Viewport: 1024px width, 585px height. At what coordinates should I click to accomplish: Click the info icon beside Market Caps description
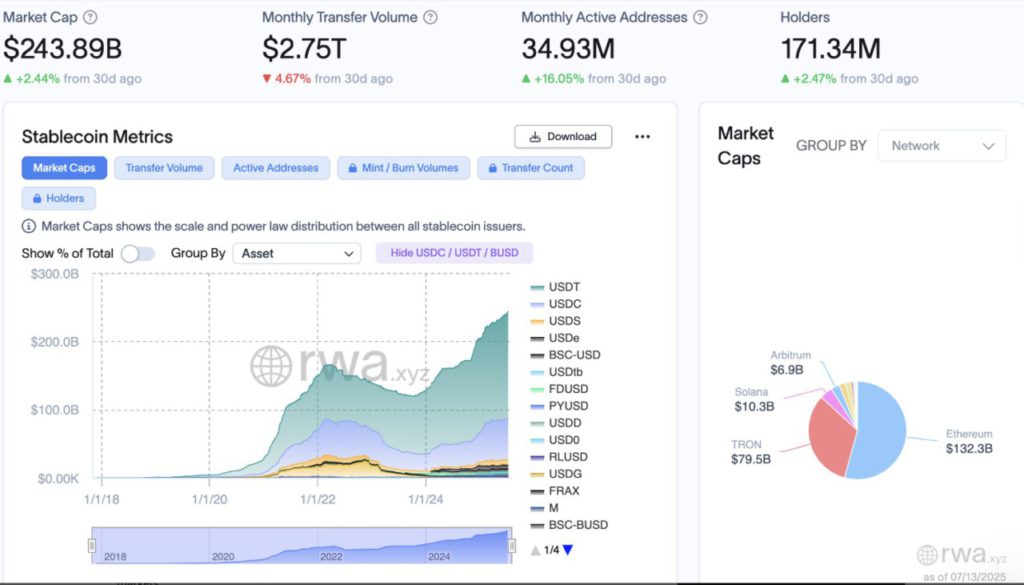click(29, 227)
